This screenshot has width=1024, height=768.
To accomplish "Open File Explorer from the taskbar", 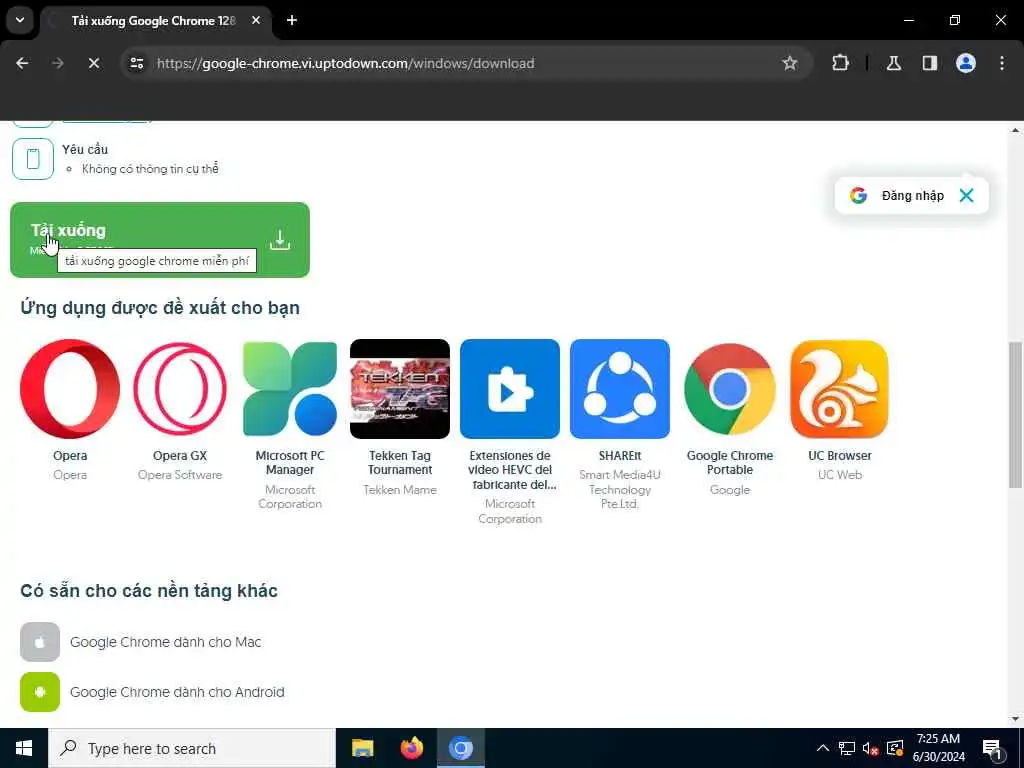I will pyautogui.click(x=362, y=748).
